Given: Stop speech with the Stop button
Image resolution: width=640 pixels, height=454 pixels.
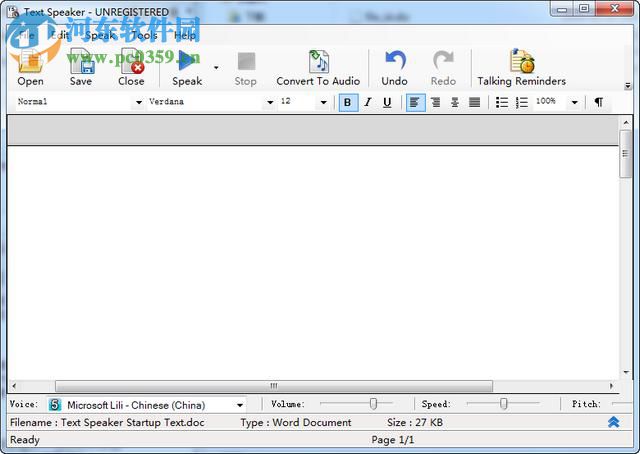Looking at the screenshot, I should 245,68.
